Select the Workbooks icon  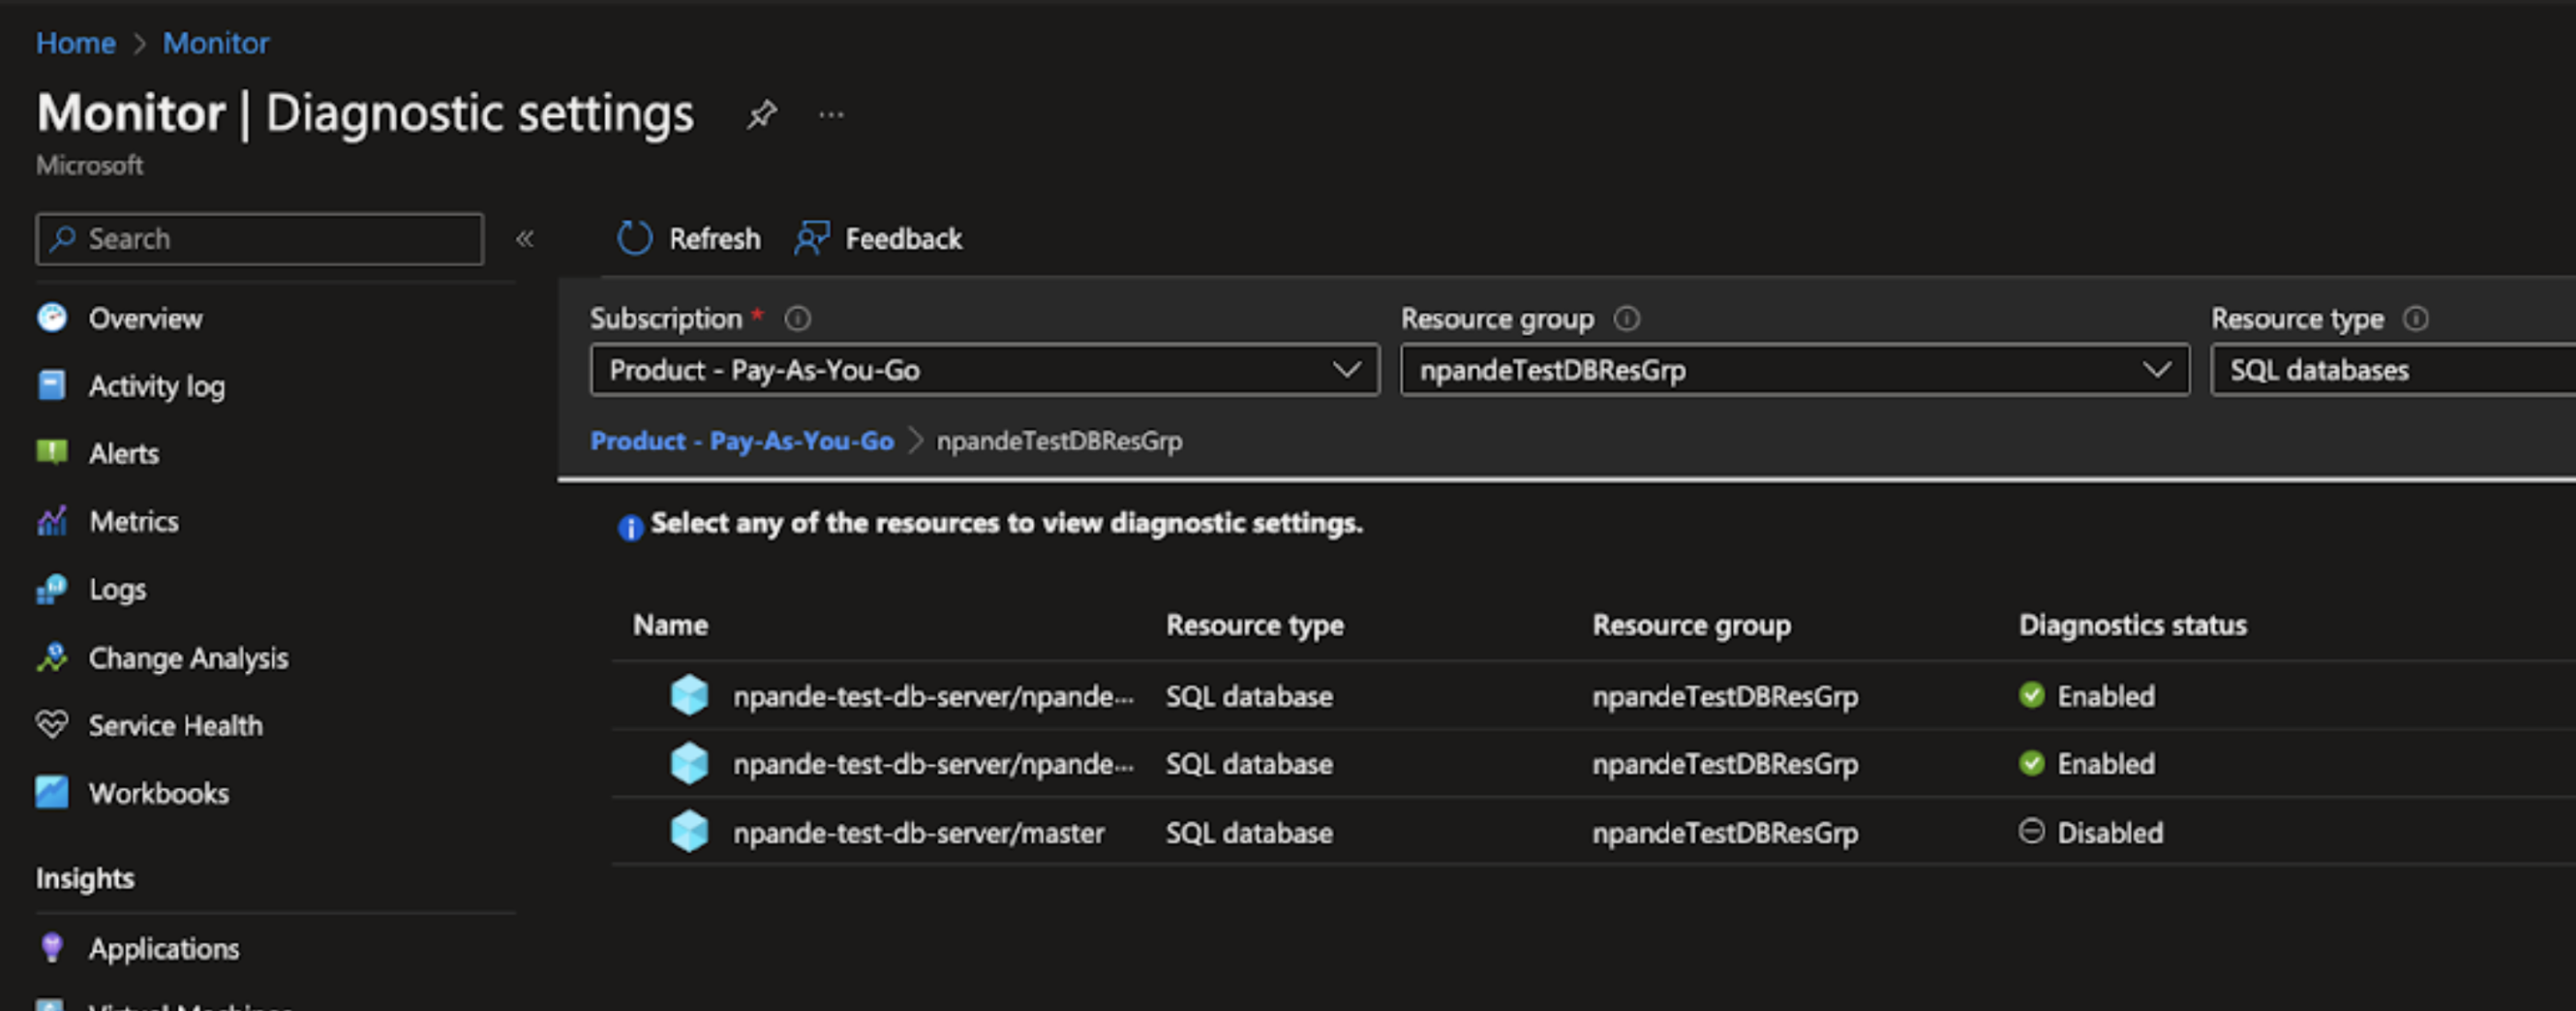(x=53, y=792)
